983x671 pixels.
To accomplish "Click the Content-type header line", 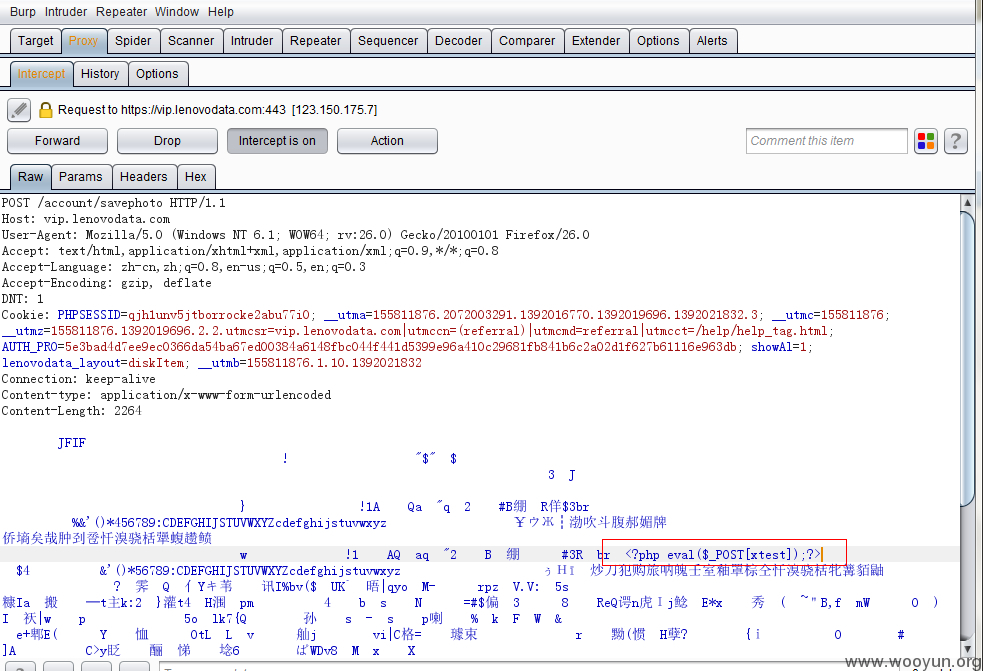I will point(166,394).
